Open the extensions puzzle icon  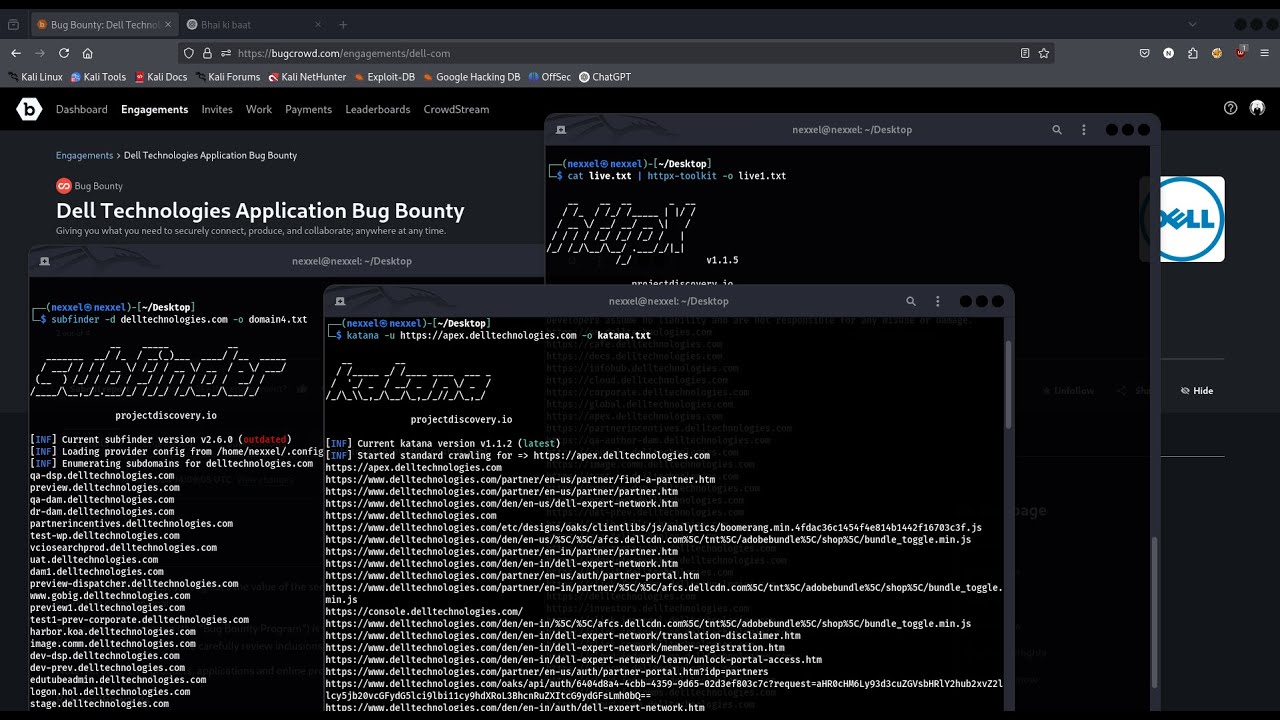[x=1193, y=53]
